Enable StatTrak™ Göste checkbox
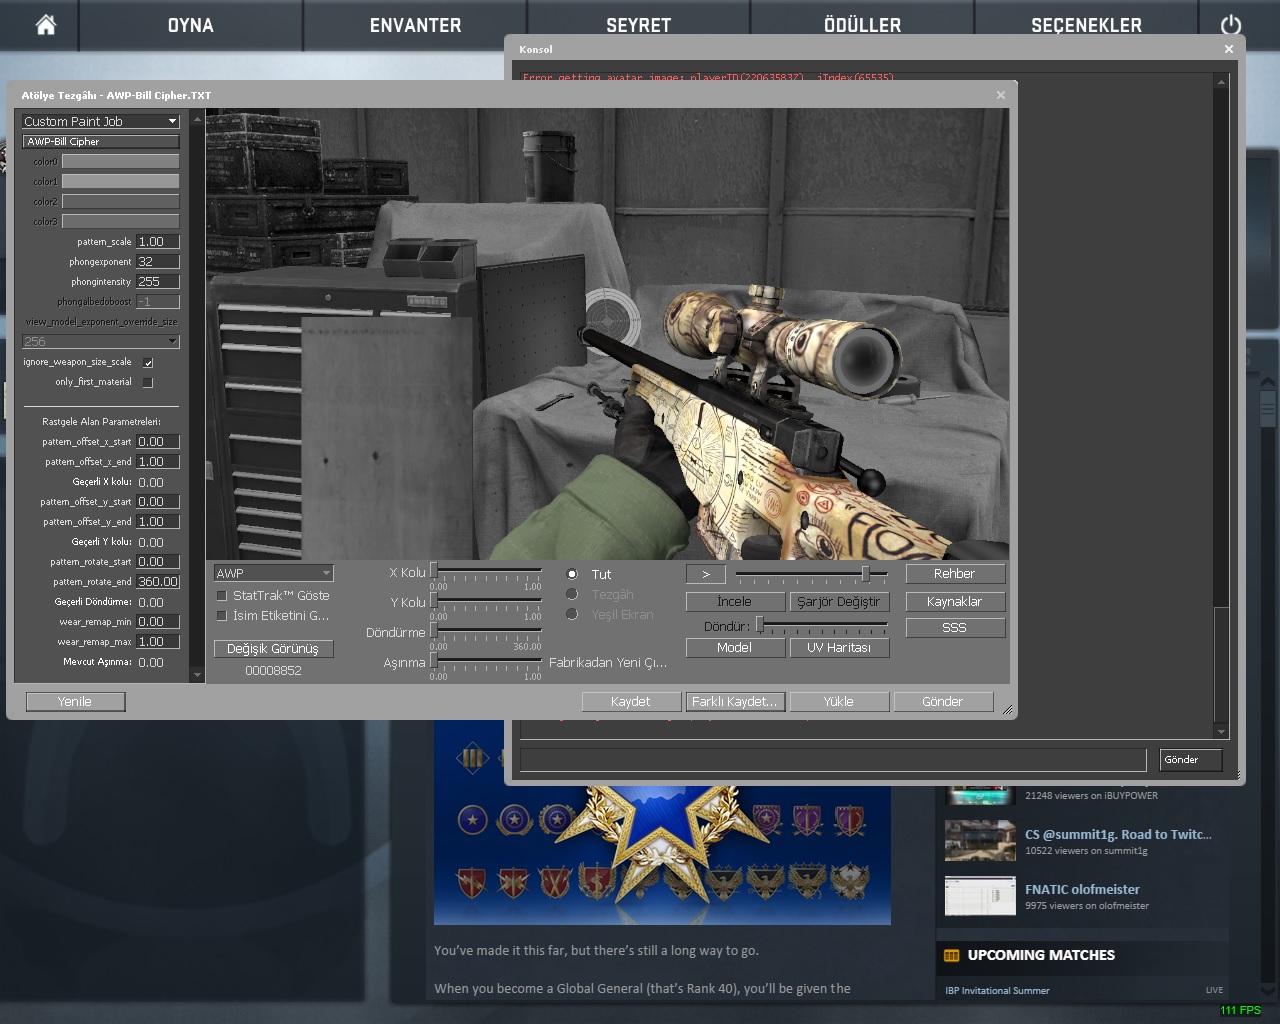Image resolution: width=1280 pixels, height=1024 pixels. pyautogui.click(x=222, y=595)
